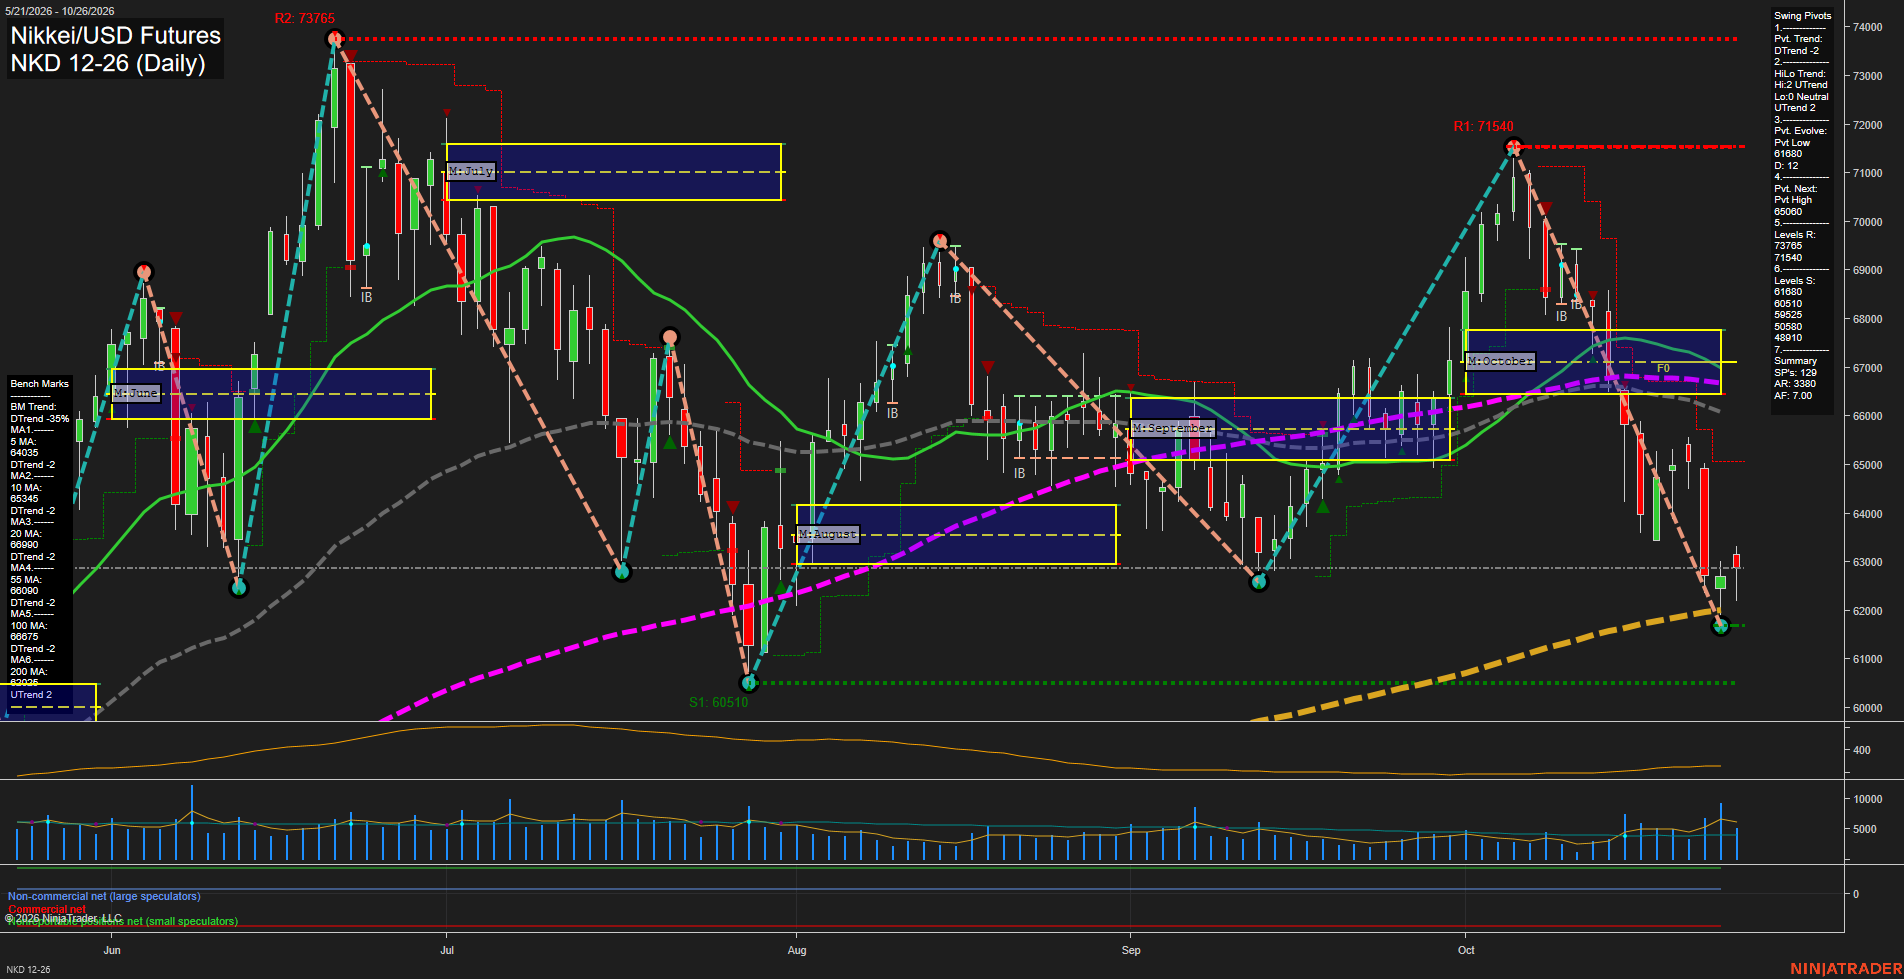The height and width of the screenshot is (979, 1904).
Task: Click the 'NKD 12-26 (Daily)' subtitle
Action: (x=108, y=63)
